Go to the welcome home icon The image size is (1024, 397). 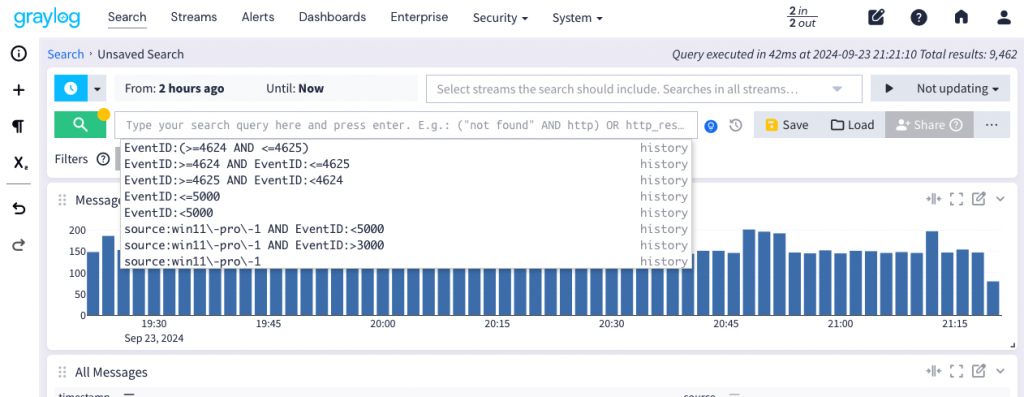[x=961, y=18]
